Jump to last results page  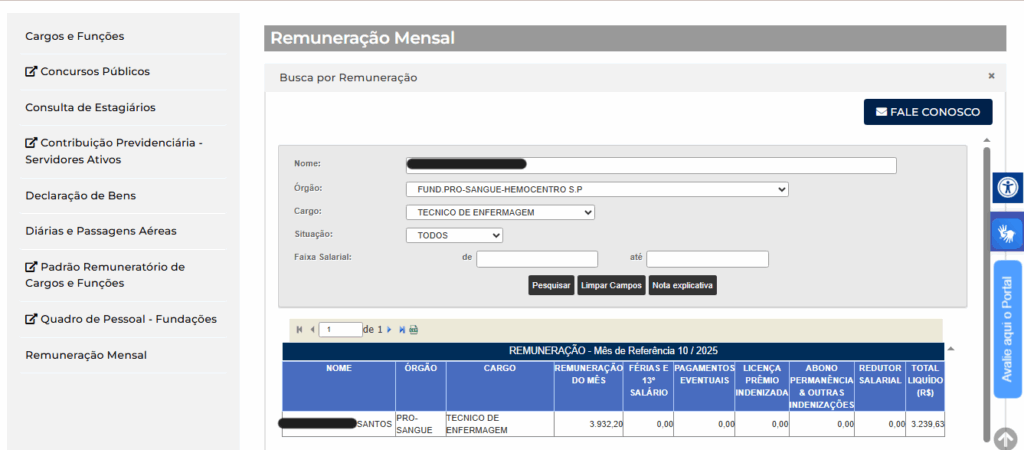tap(402, 329)
